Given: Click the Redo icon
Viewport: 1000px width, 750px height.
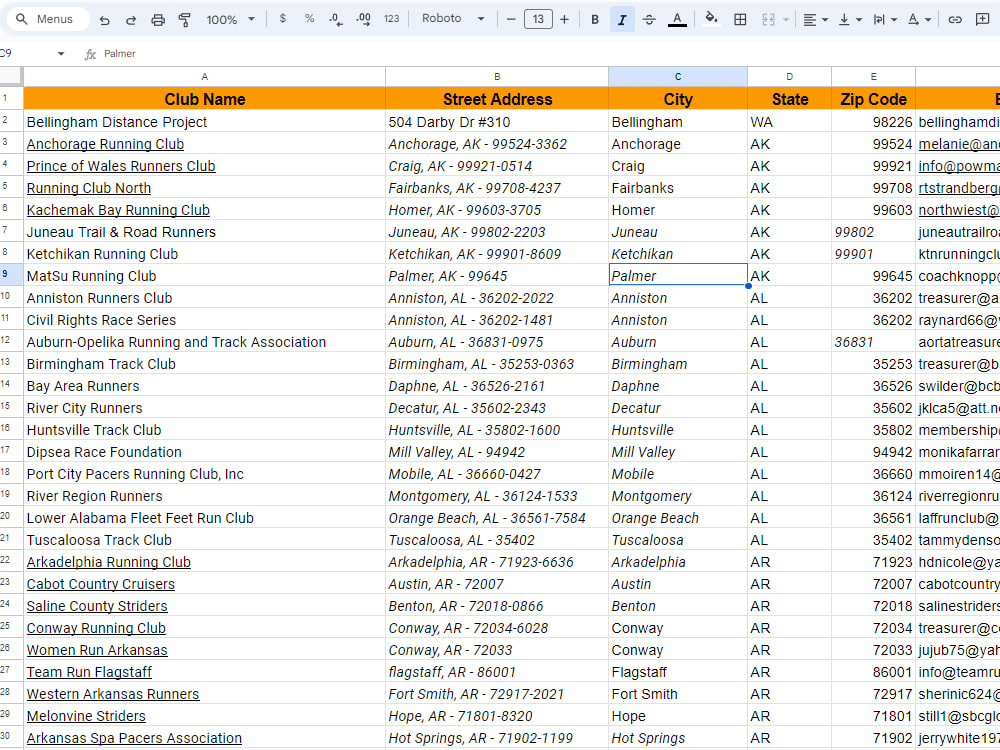Looking at the screenshot, I should 131,20.
